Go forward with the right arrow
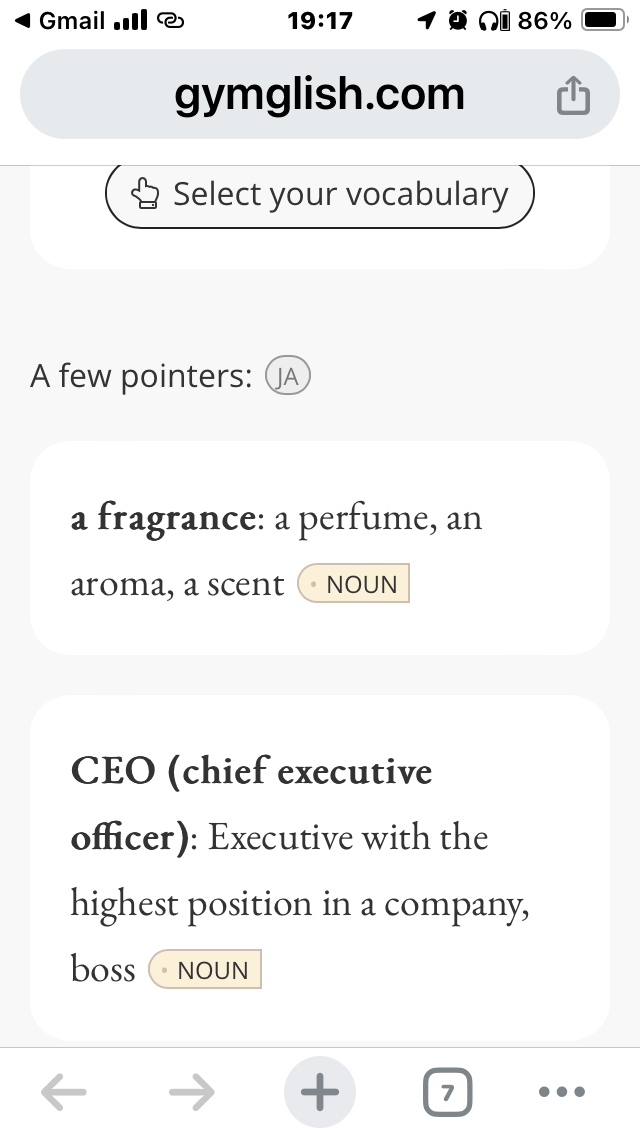This screenshot has width=640, height=1136. [x=192, y=1091]
